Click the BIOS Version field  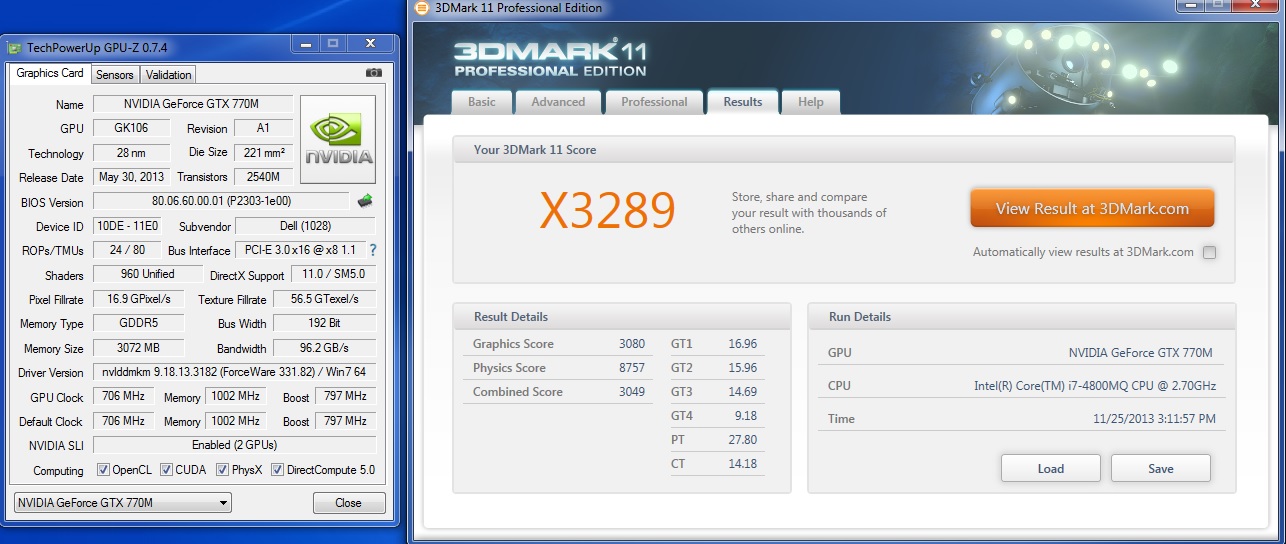click(x=221, y=201)
